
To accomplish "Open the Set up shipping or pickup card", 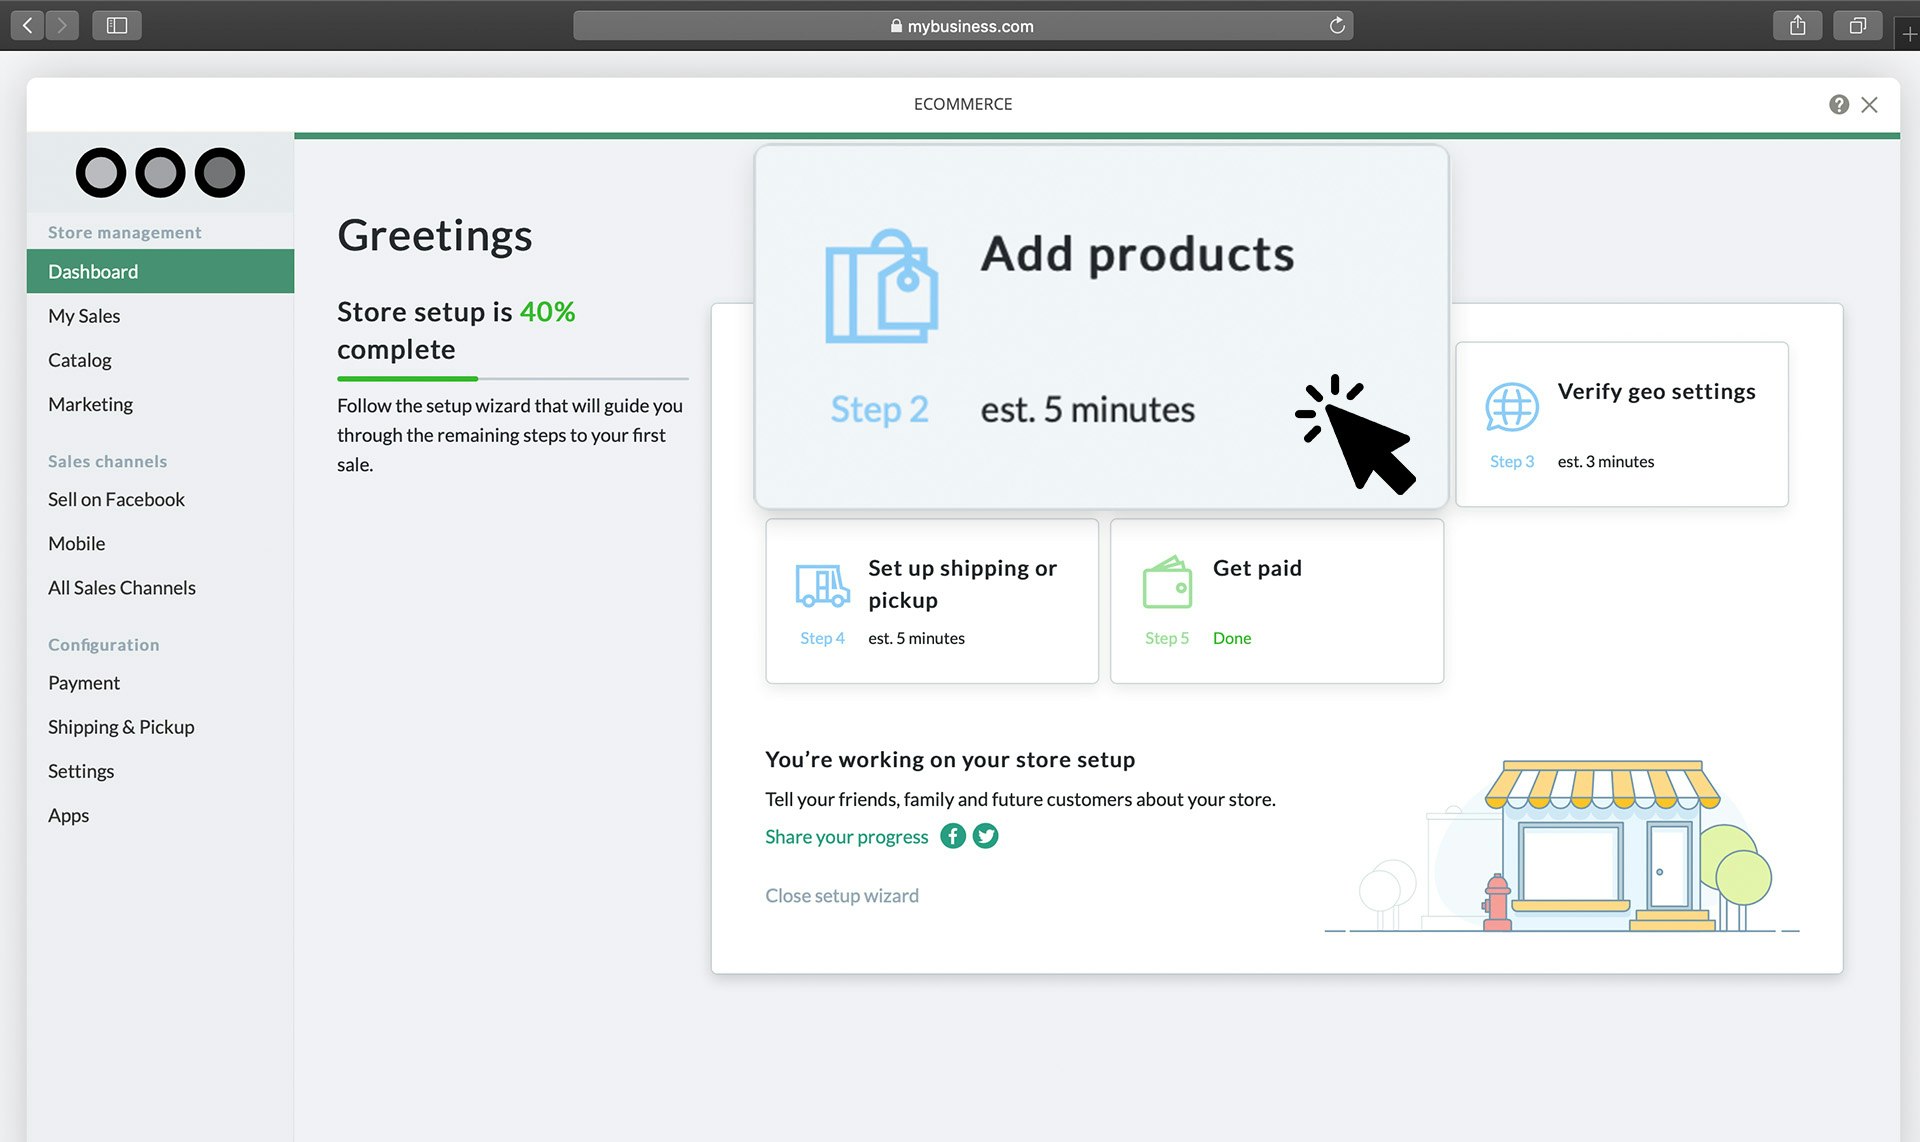I will point(932,601).
